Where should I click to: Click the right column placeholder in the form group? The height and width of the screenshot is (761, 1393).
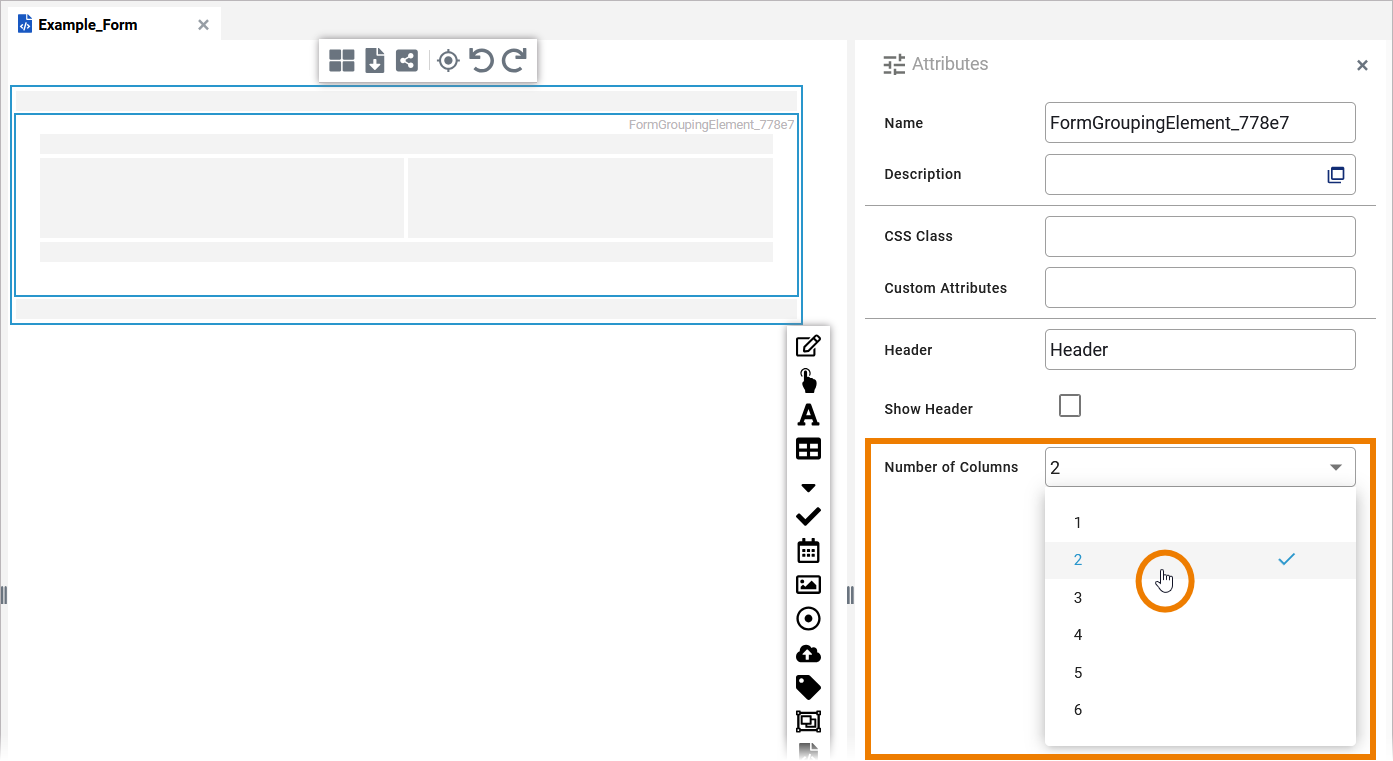590,198
